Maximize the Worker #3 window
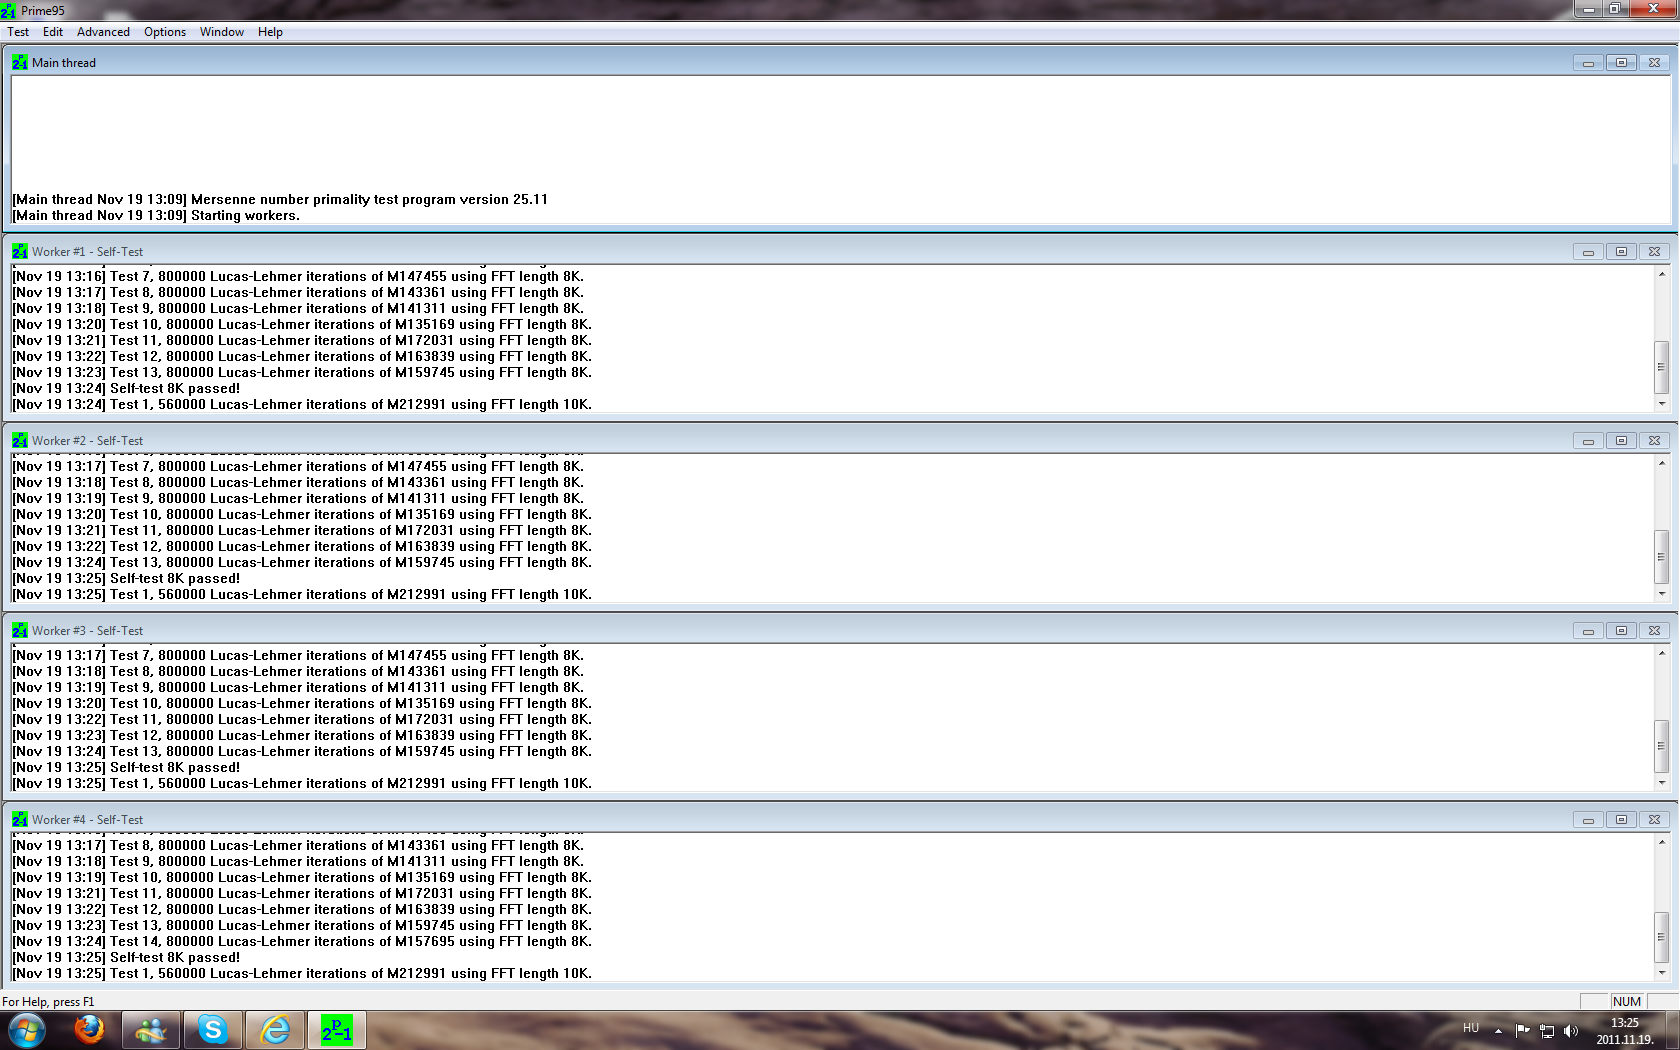1680x1050 pixels. tap(1621, 631)
